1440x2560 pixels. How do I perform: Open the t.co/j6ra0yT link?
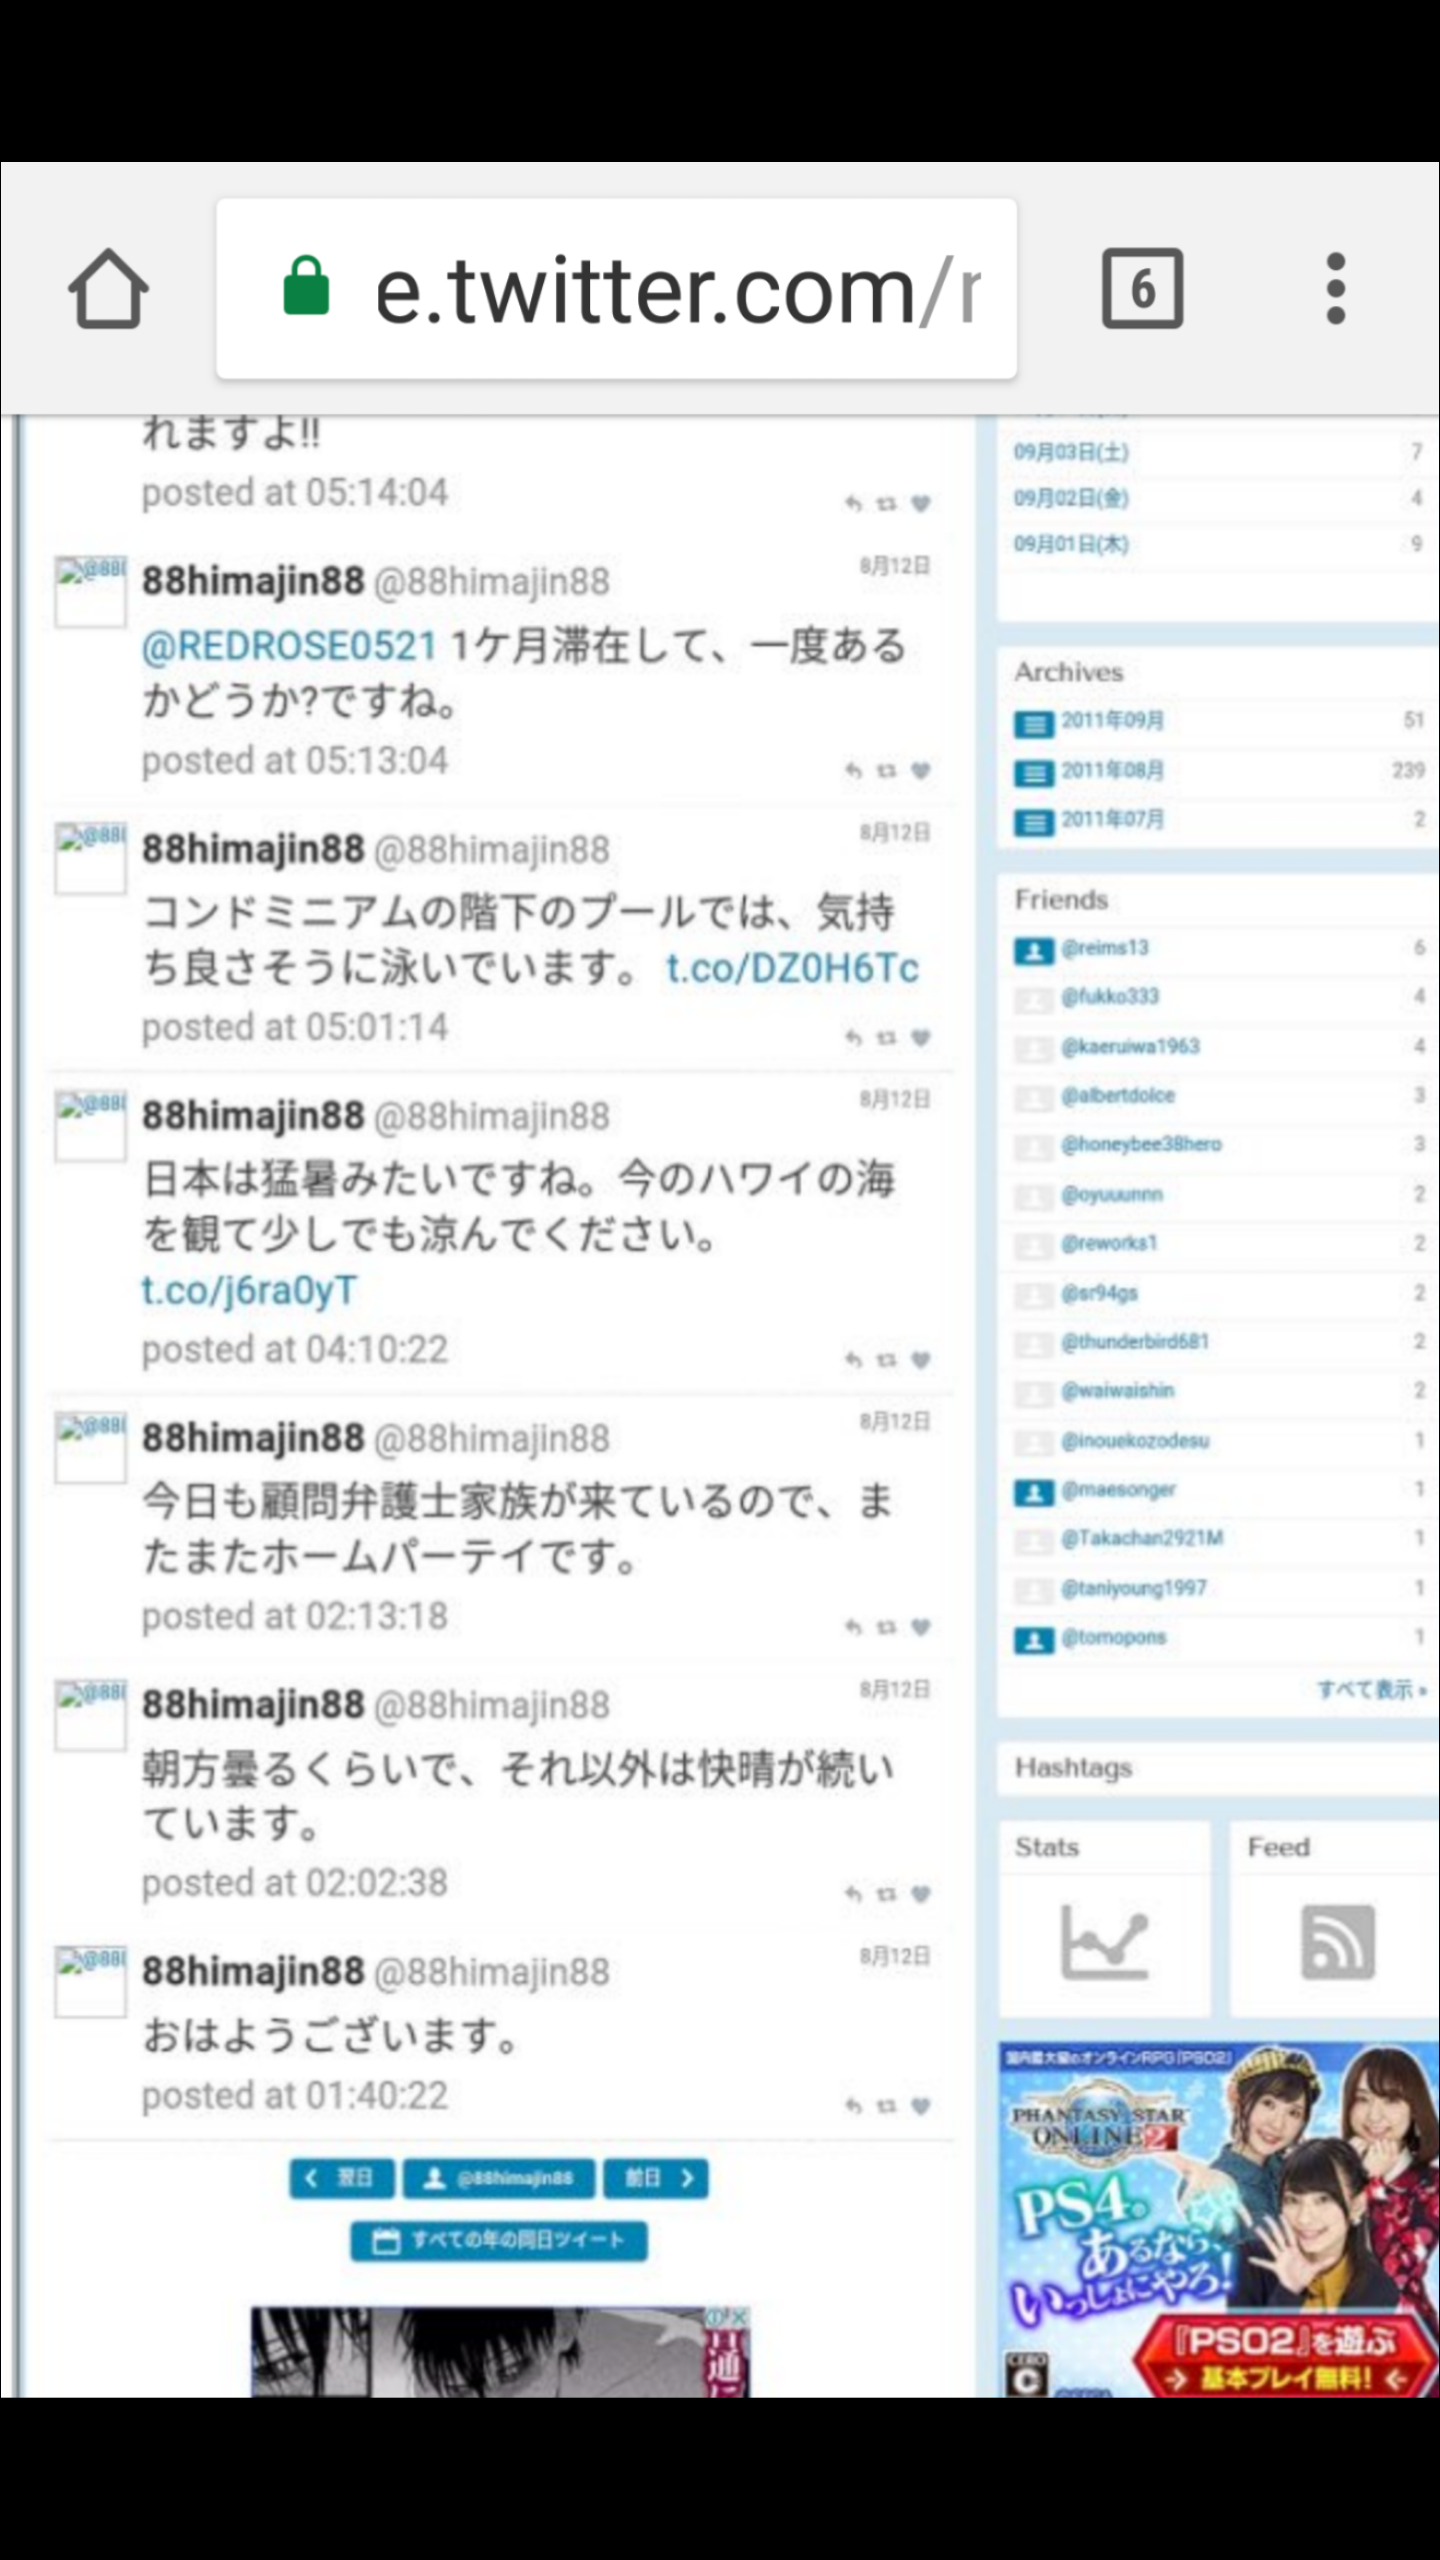[x=249, y=1290]
